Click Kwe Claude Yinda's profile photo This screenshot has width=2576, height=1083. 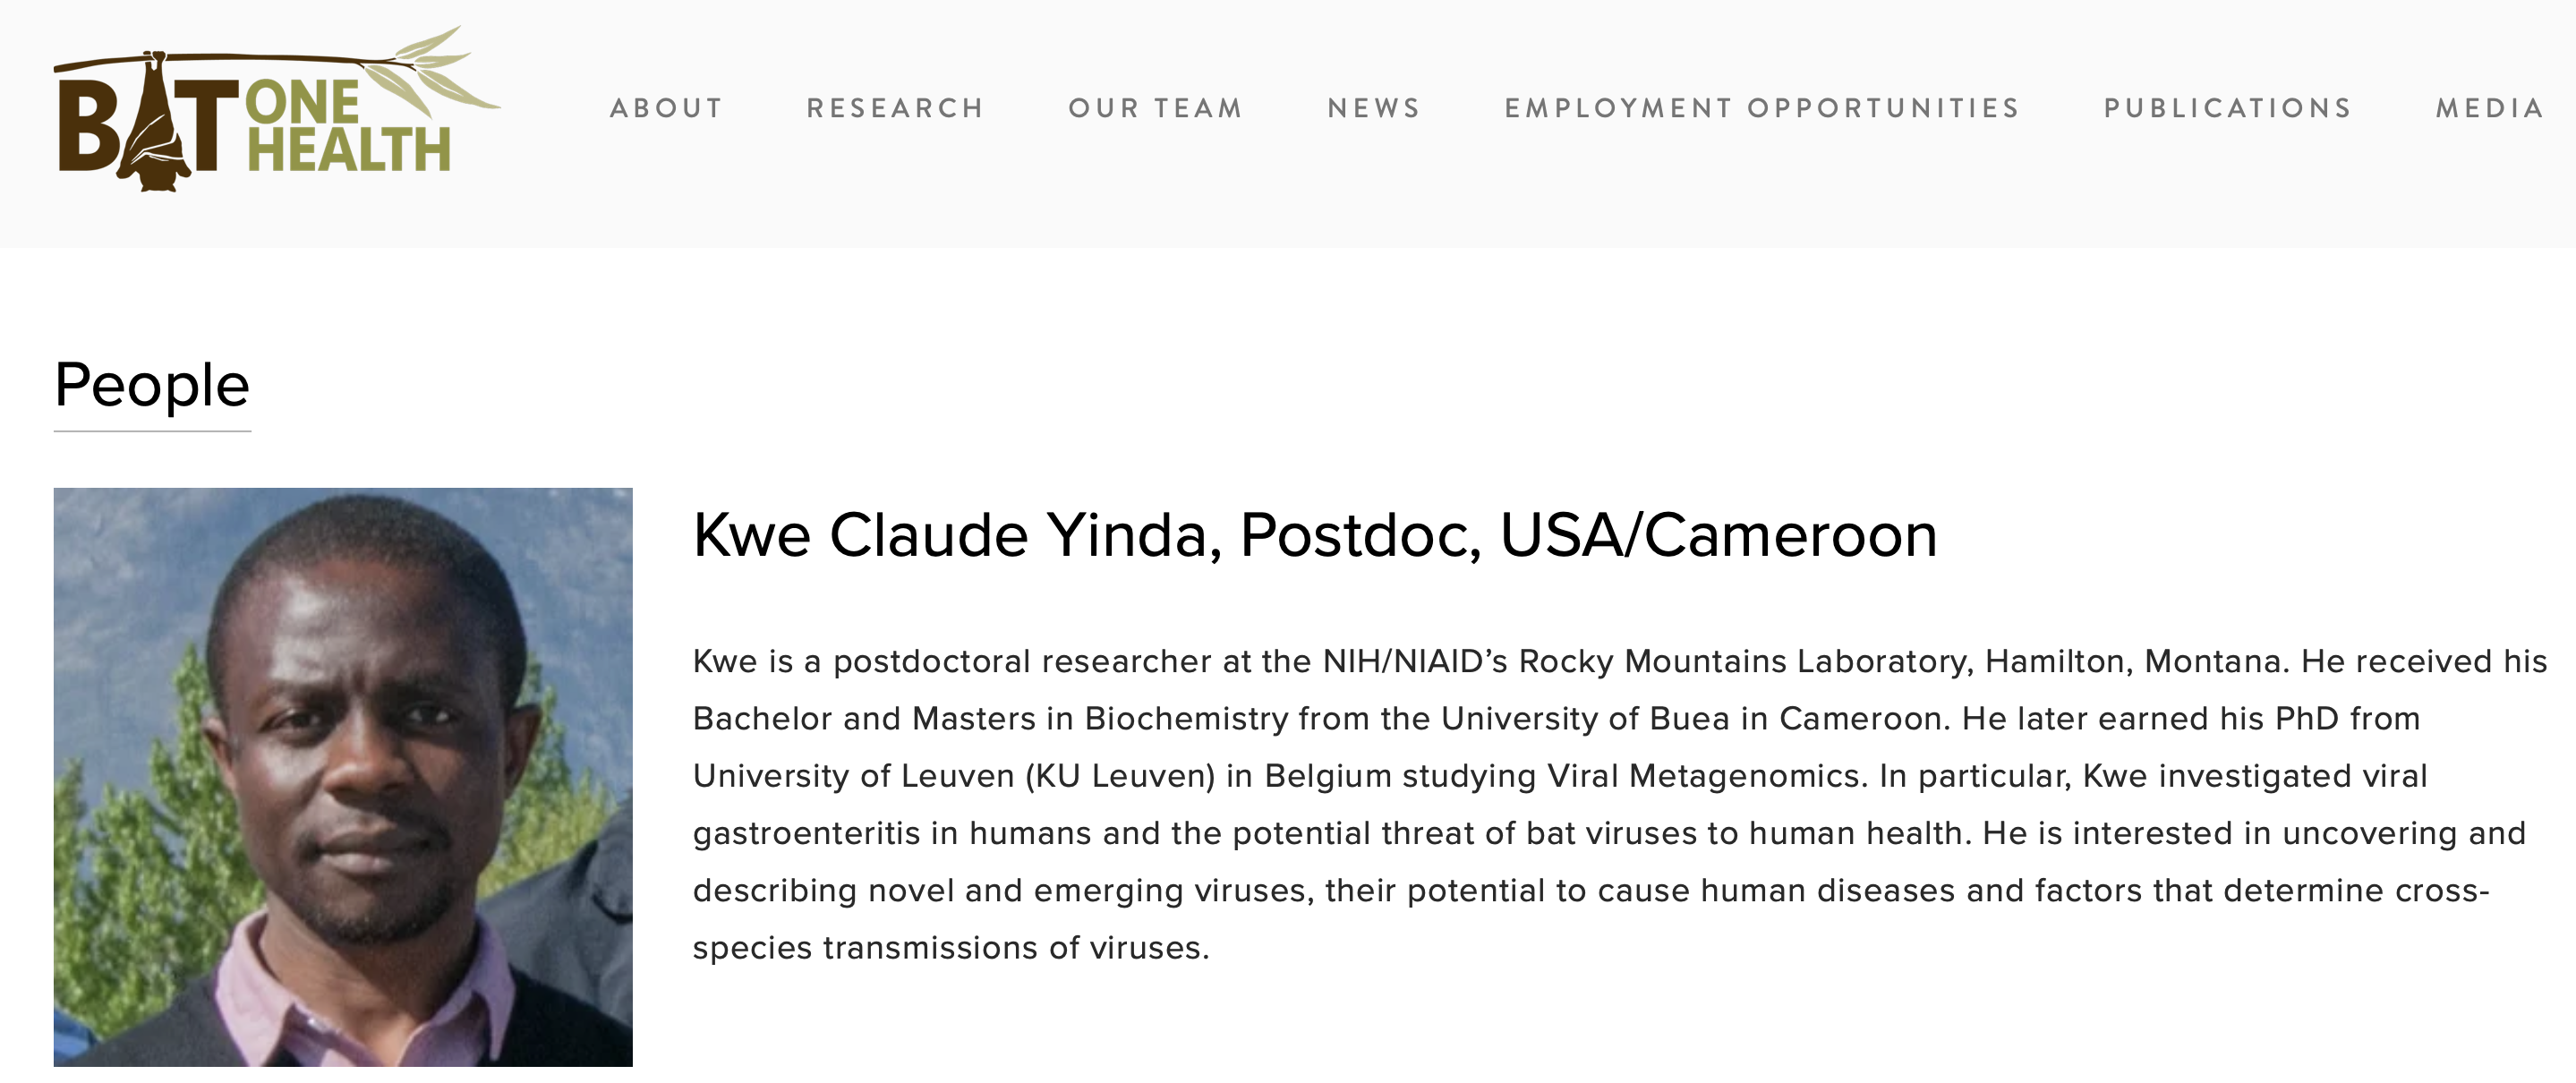(343, 777)
